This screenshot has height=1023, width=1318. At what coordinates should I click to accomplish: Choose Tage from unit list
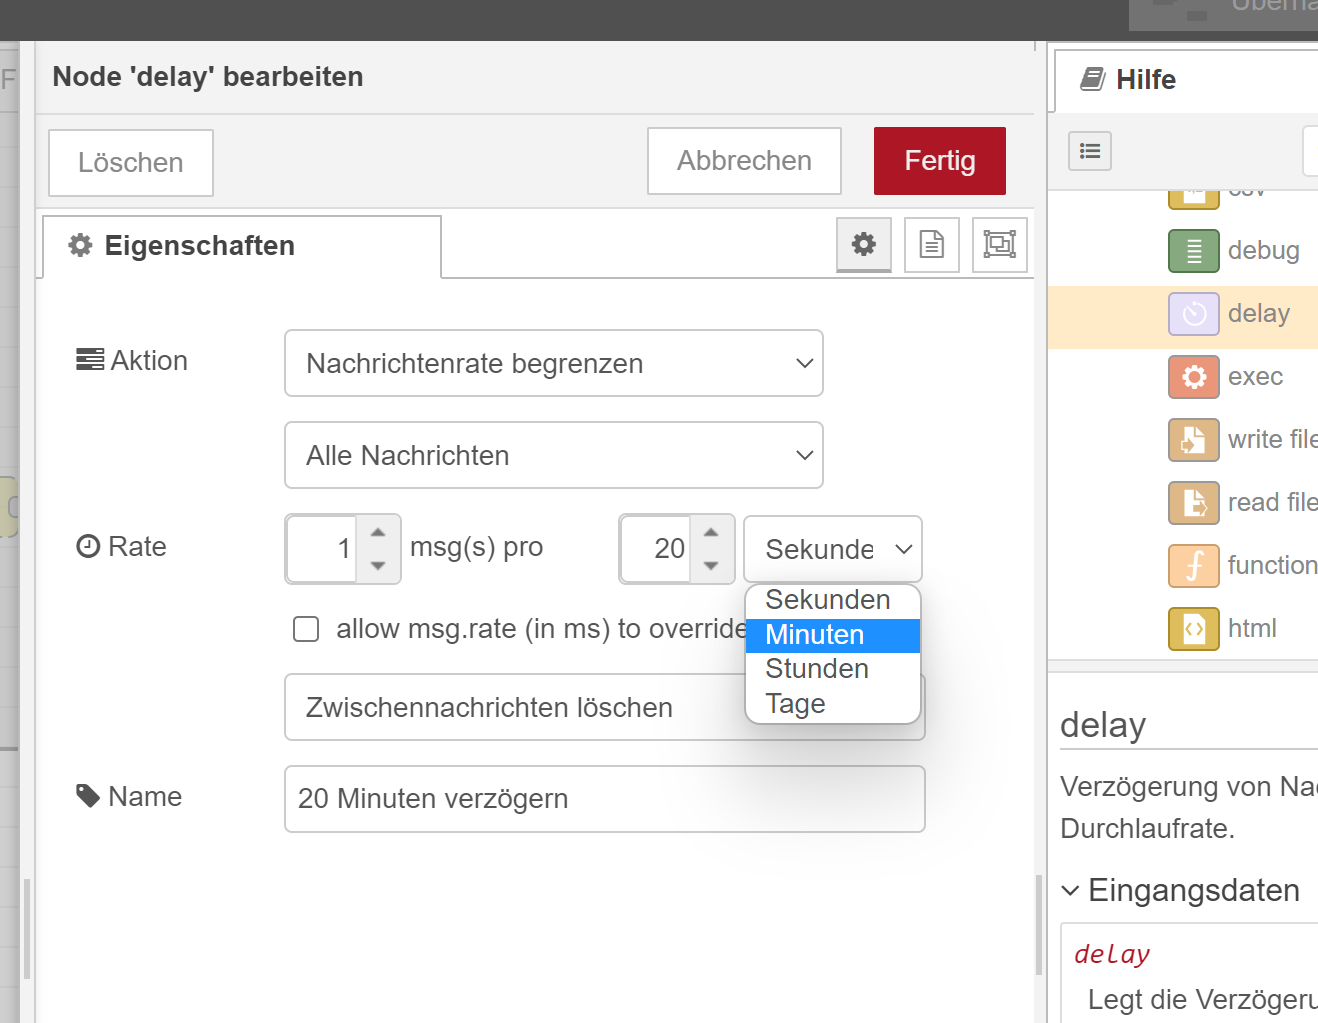(833, 704)
